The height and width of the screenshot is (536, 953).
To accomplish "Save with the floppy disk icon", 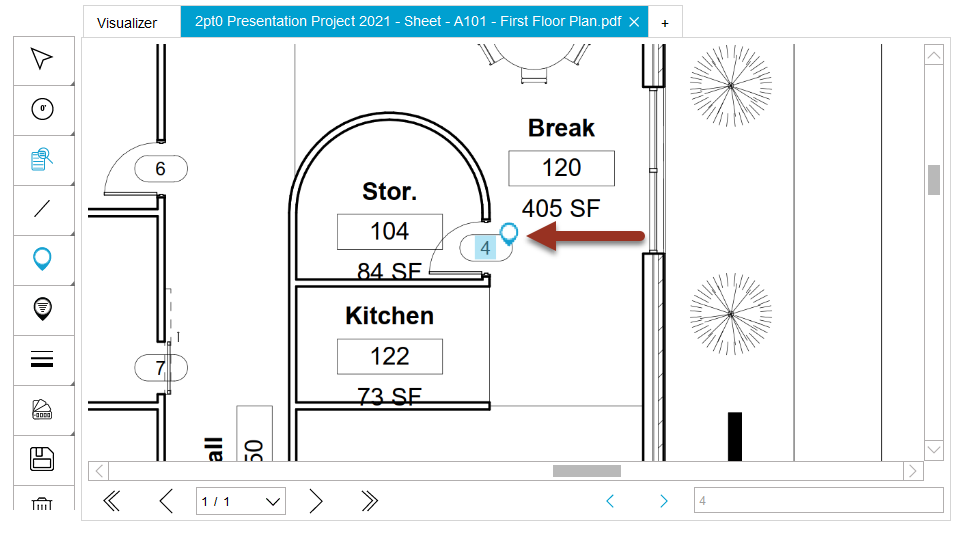I will 42,459.
